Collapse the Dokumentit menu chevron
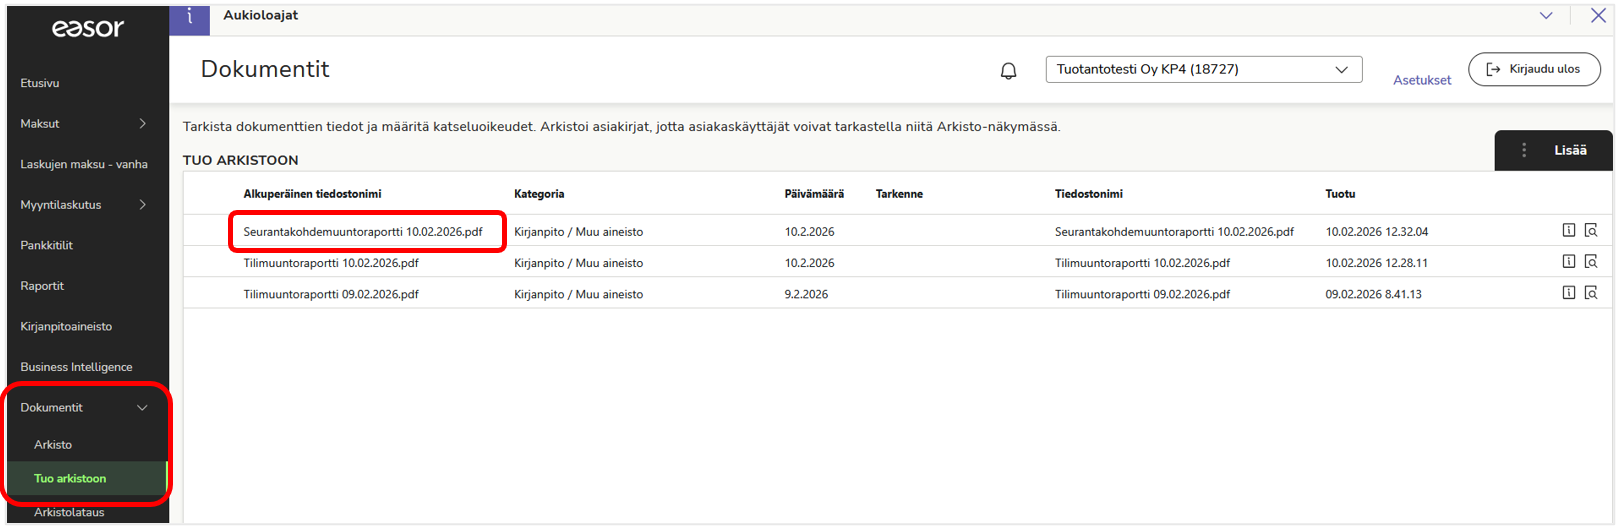This screenshot has height=527, width=1621. point(142,407)
